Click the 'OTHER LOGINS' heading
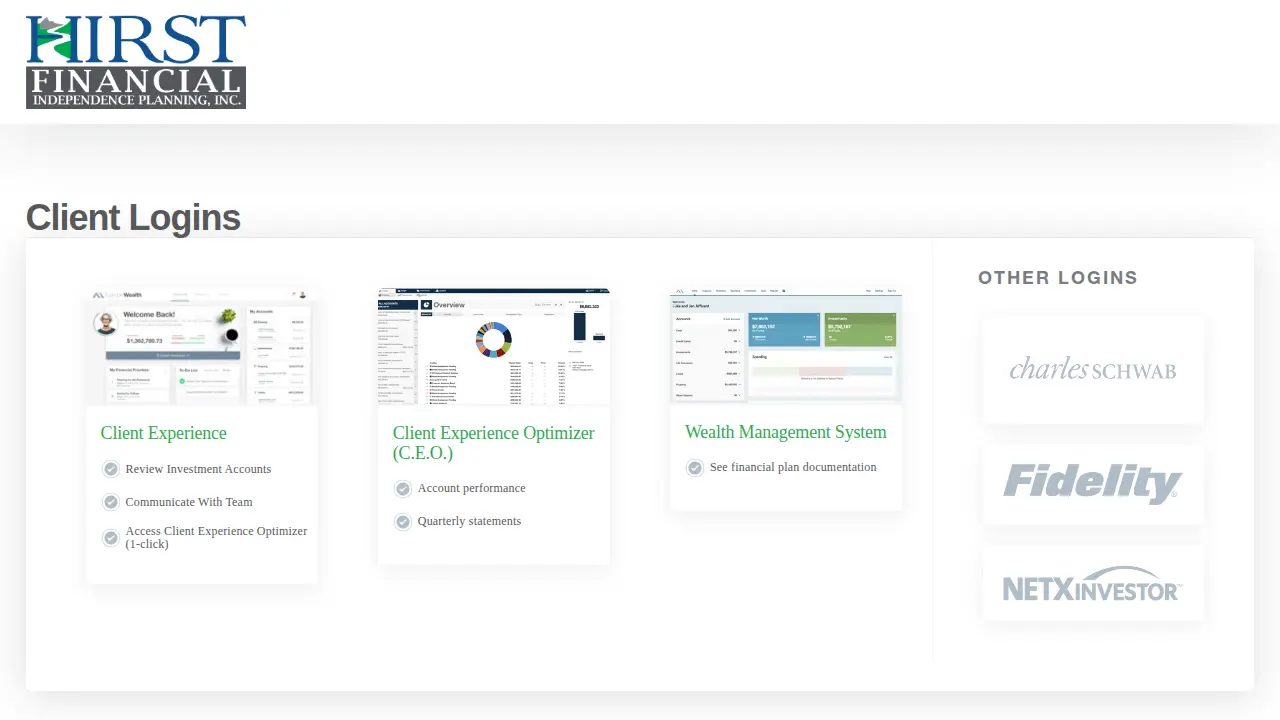Image resolution: width=1280 pixels, height=720 pixels. point(1058,278)
